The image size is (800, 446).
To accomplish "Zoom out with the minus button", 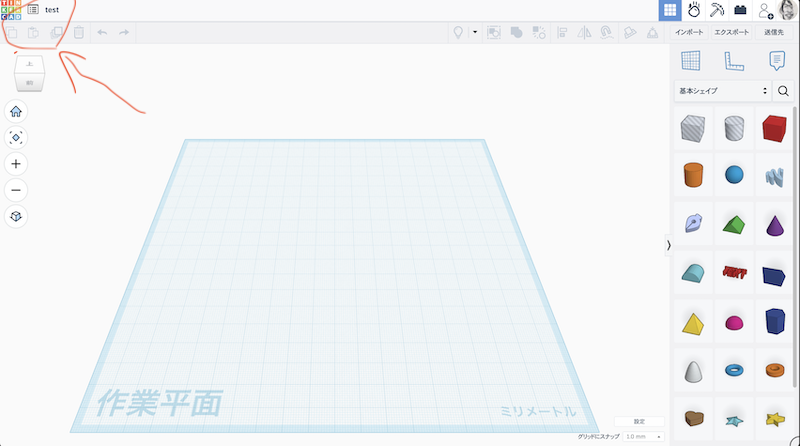I will (16, 190).
